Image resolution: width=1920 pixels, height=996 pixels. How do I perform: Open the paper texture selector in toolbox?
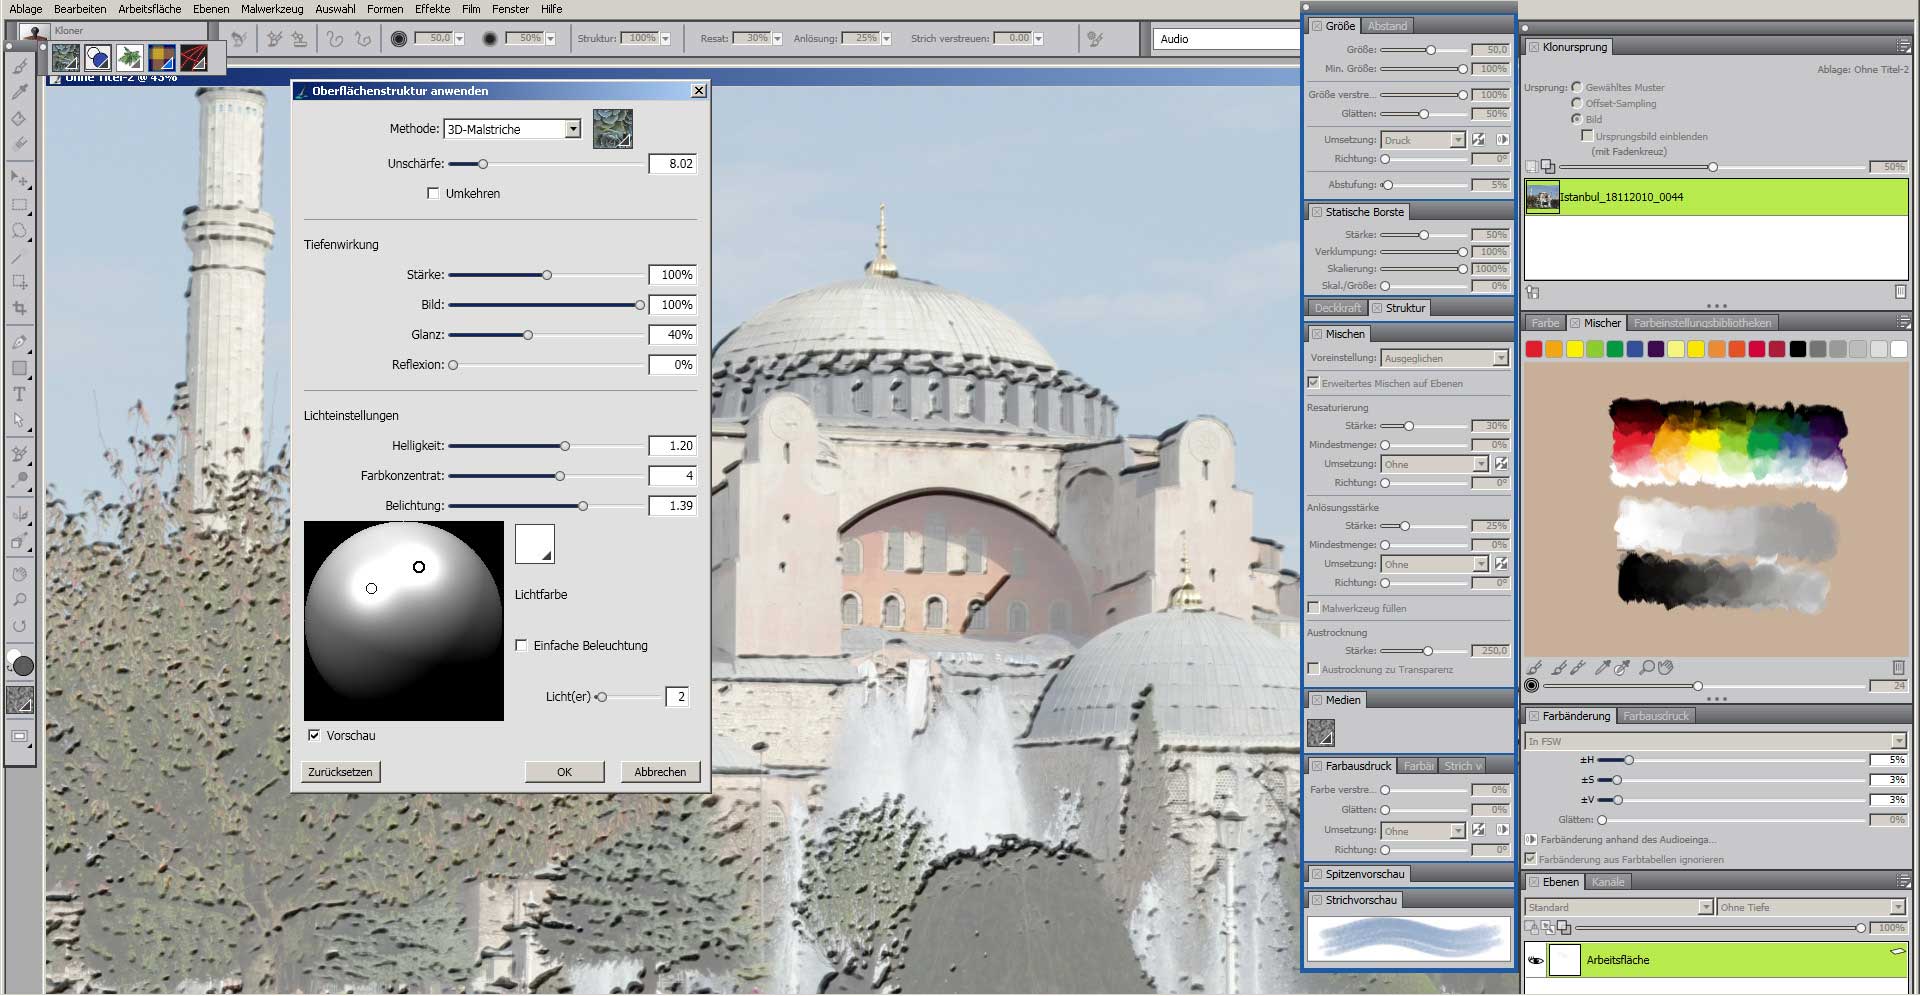coord(20,699)
